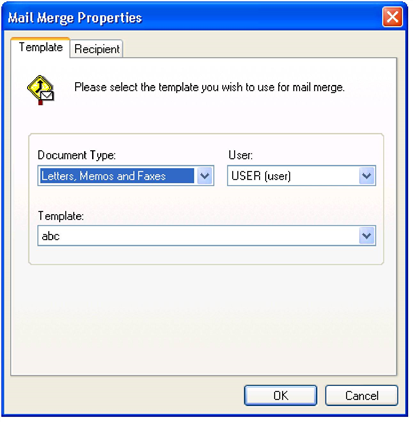Click the Document Type label
413x422 pixels.
tap(76, 155)
